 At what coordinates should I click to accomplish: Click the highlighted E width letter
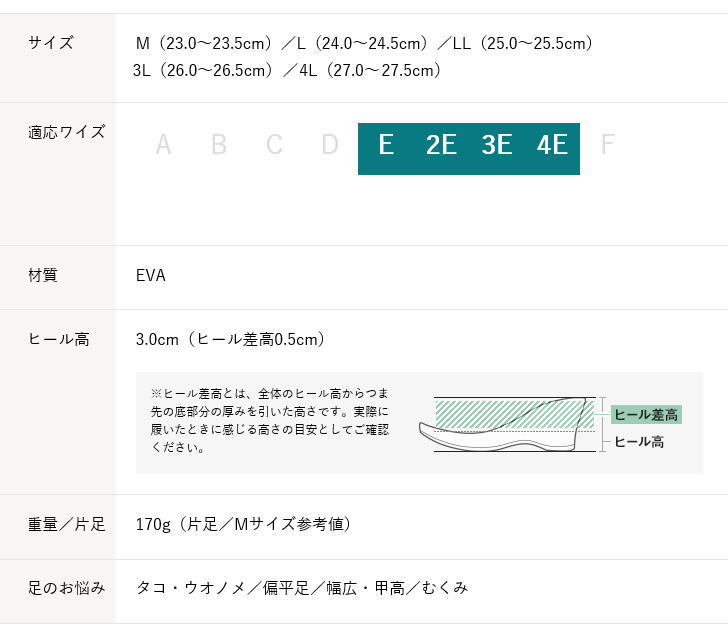point(386,146)
